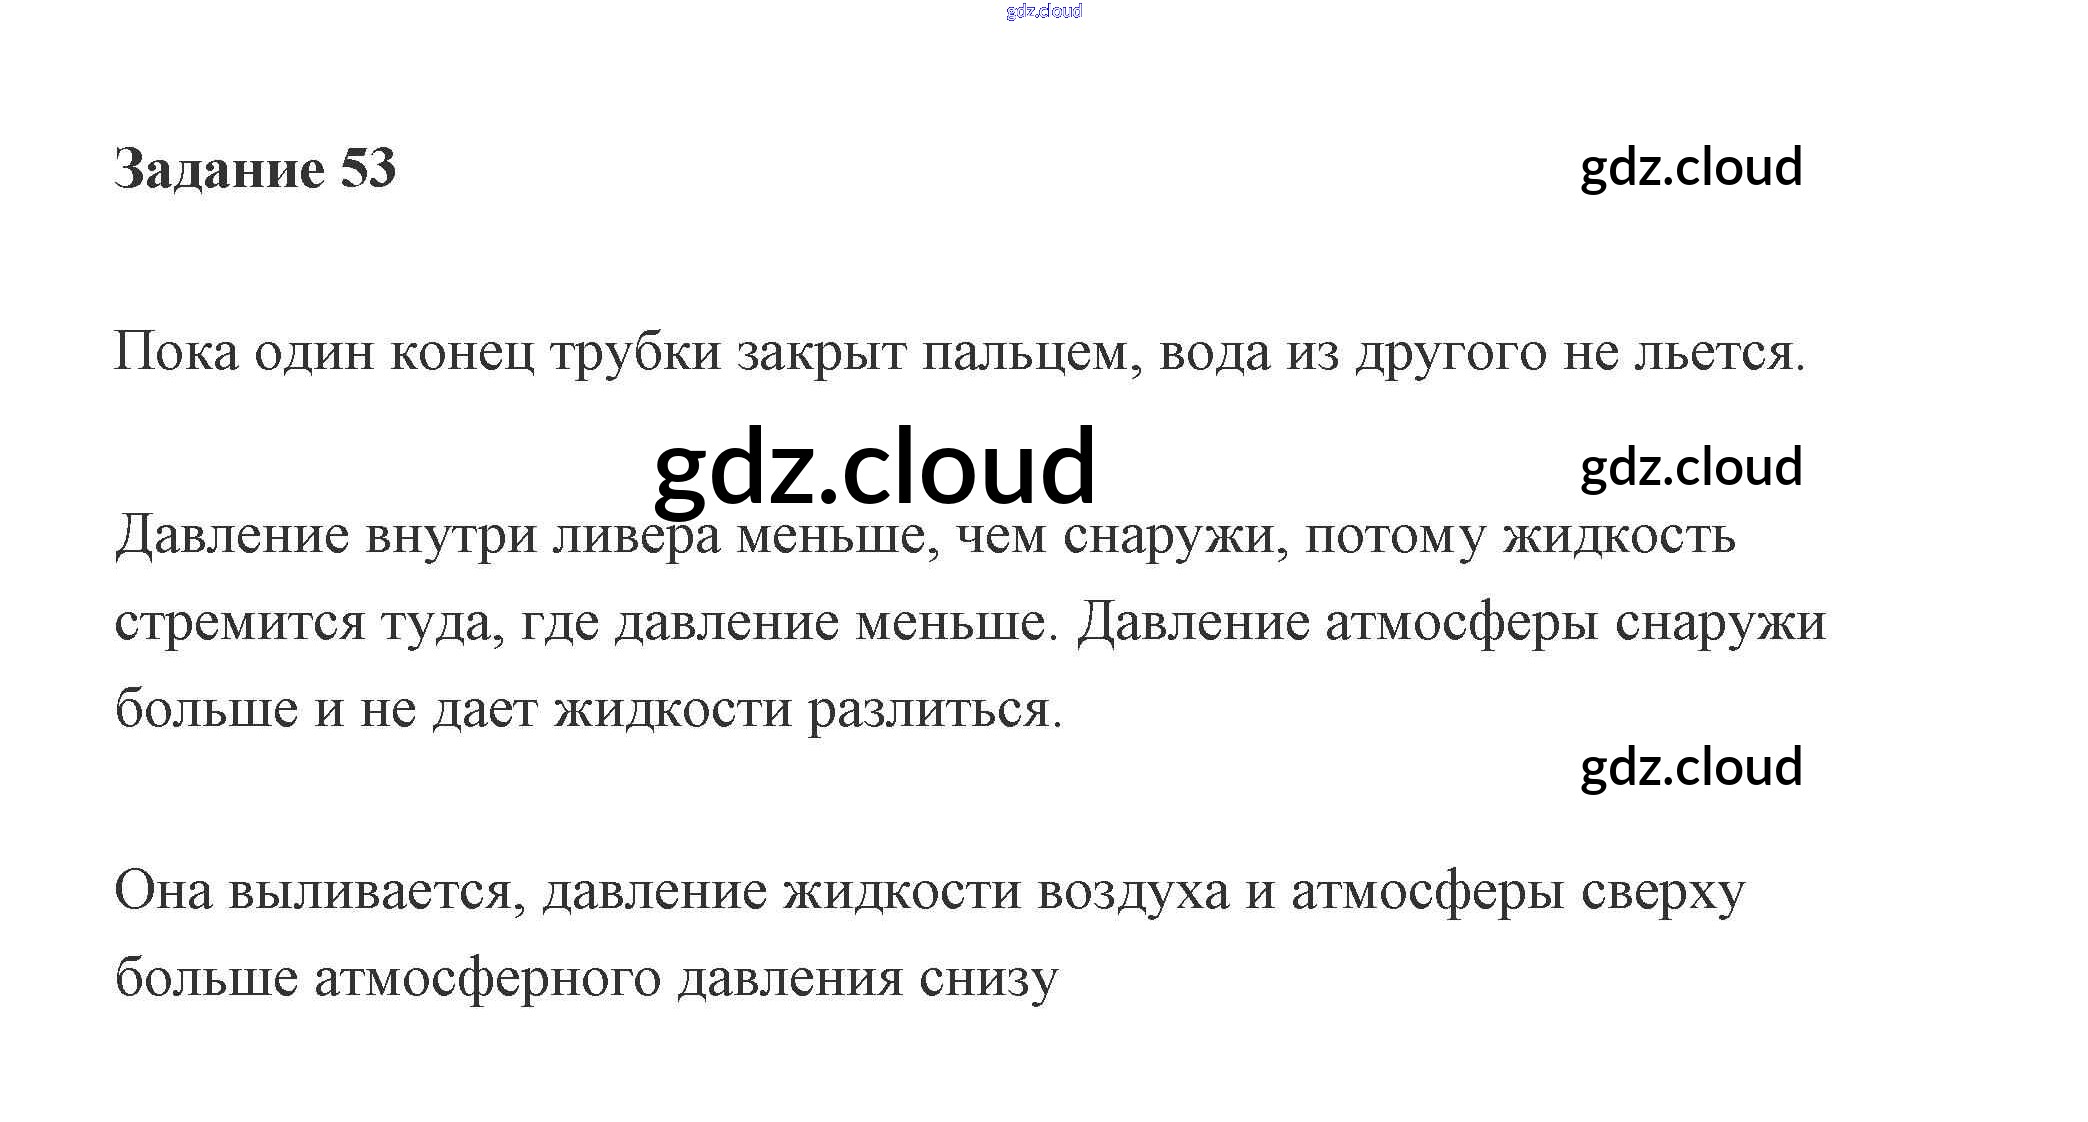Image resolution: width=2088 pixels, height=1122 pixels.
Task: Click the gdz.cloud watermark beside the heading
Action: pyautogui.click(x=1691, y=167)
